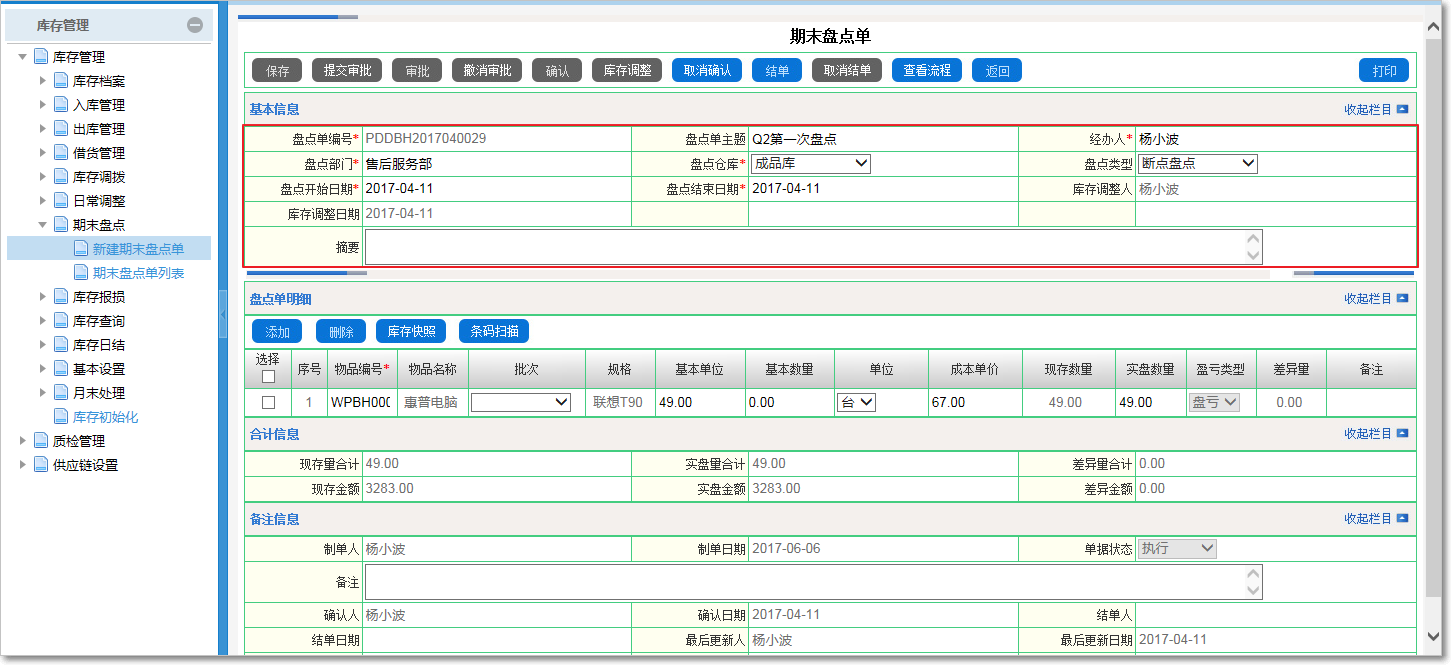
Task: Collapse the 基本信息 section using its 收起栏目 icon
Action: coord(1403,109)
